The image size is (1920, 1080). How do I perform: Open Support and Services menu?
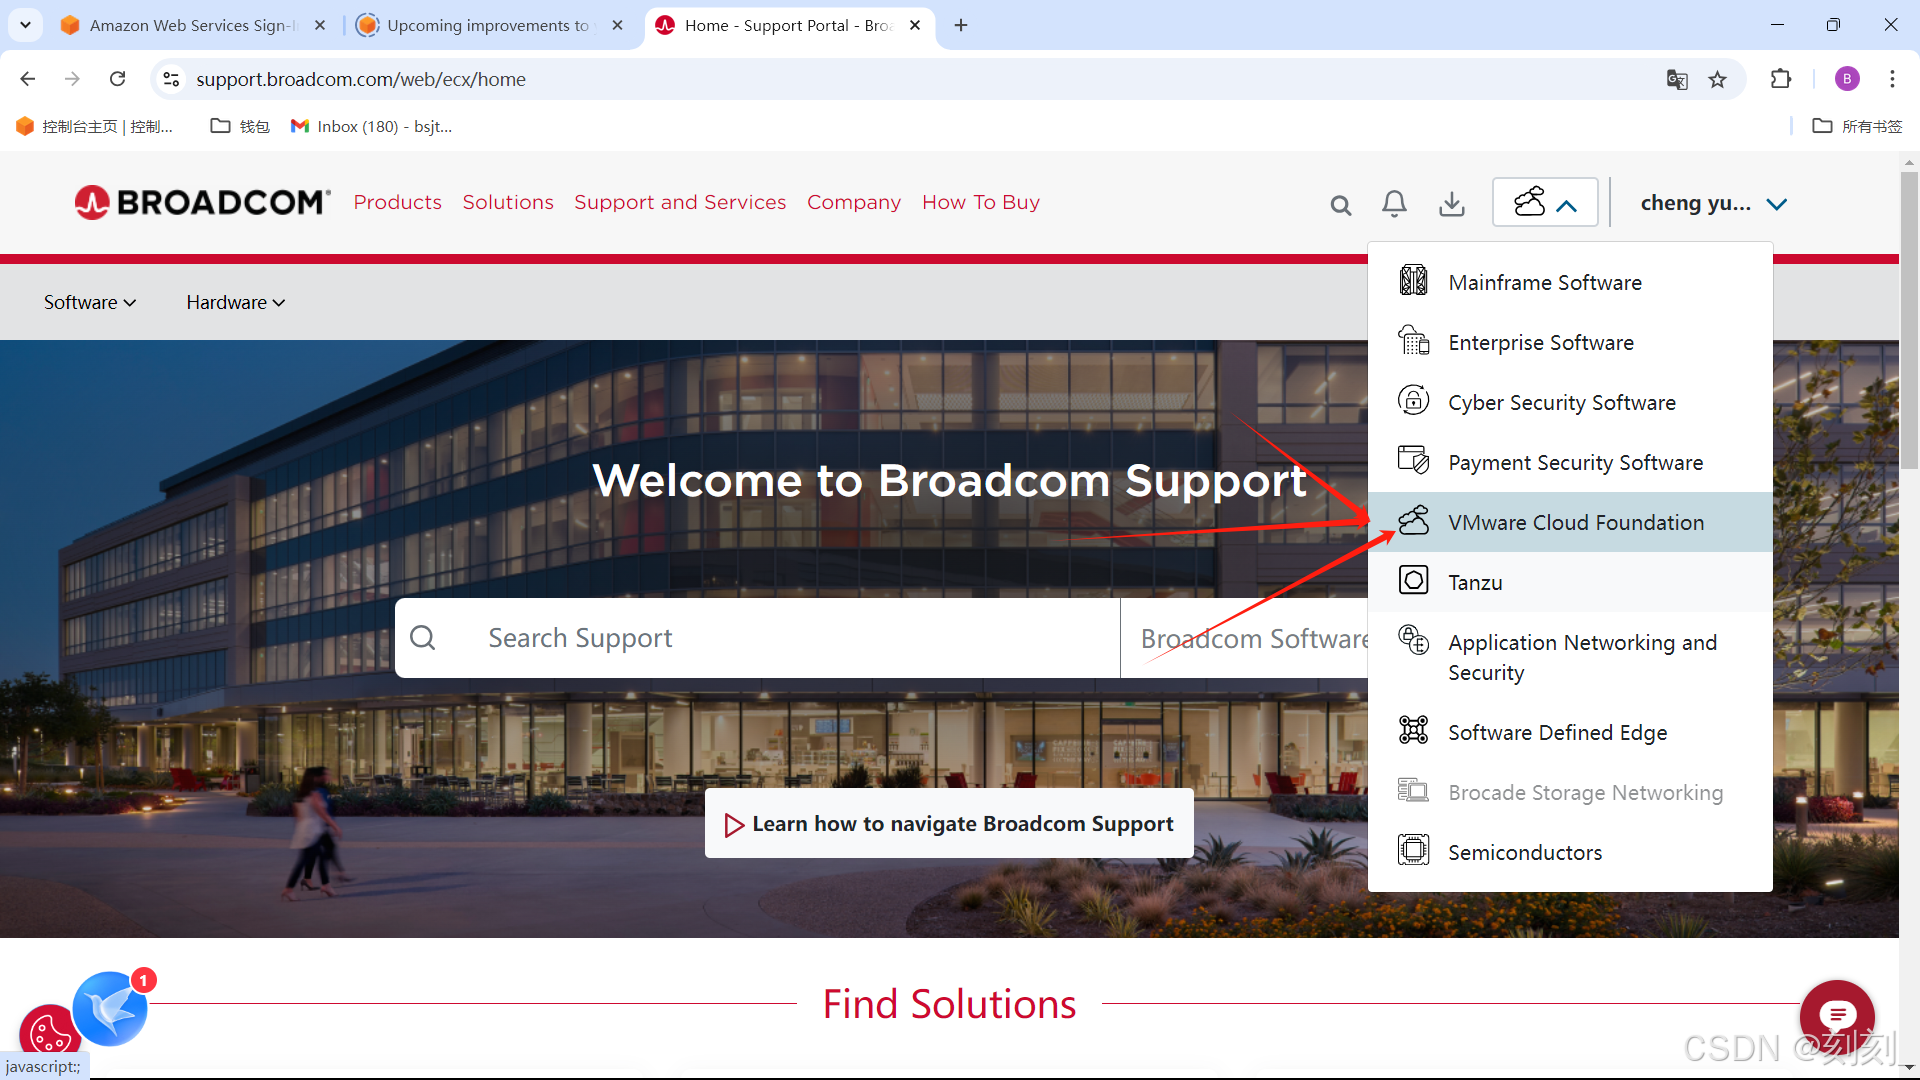pyautogui.click(x=680, y=202)
